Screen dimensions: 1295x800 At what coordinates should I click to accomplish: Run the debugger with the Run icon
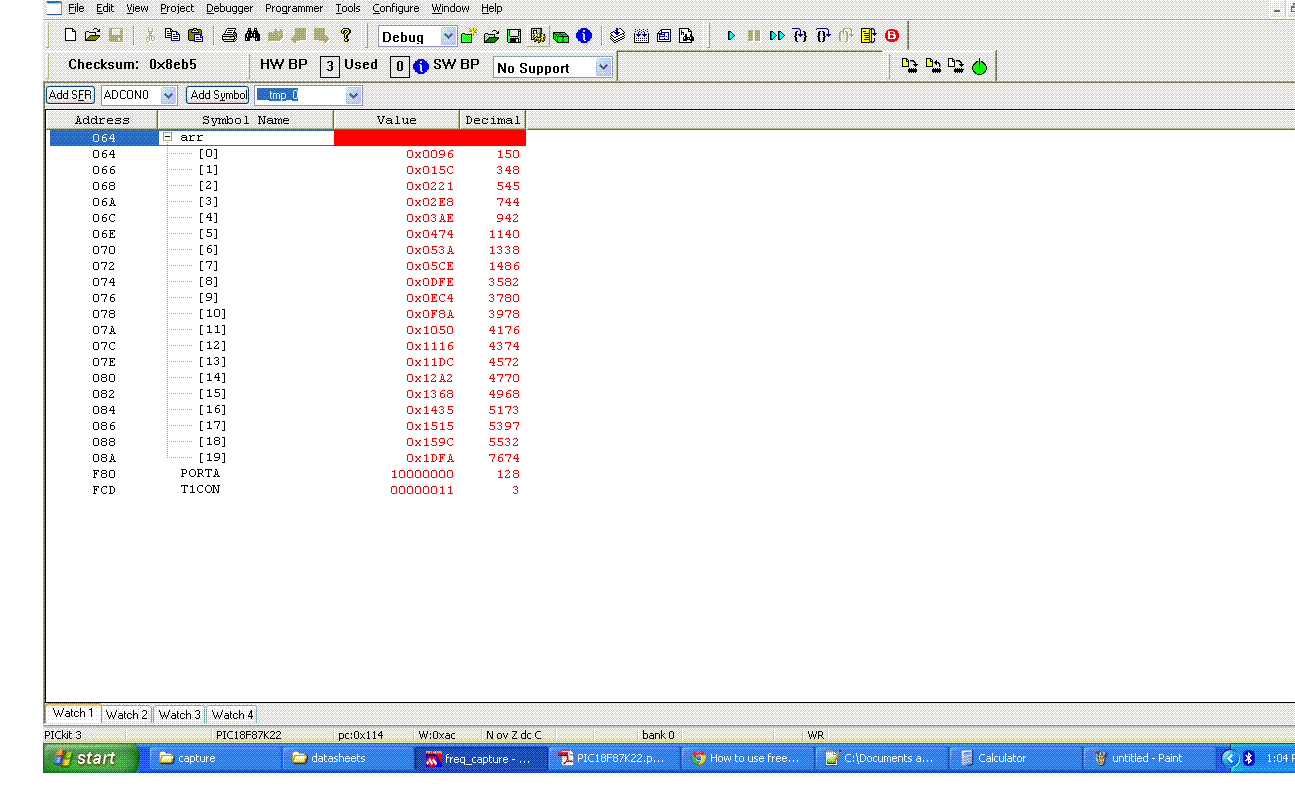click(732, 35)
